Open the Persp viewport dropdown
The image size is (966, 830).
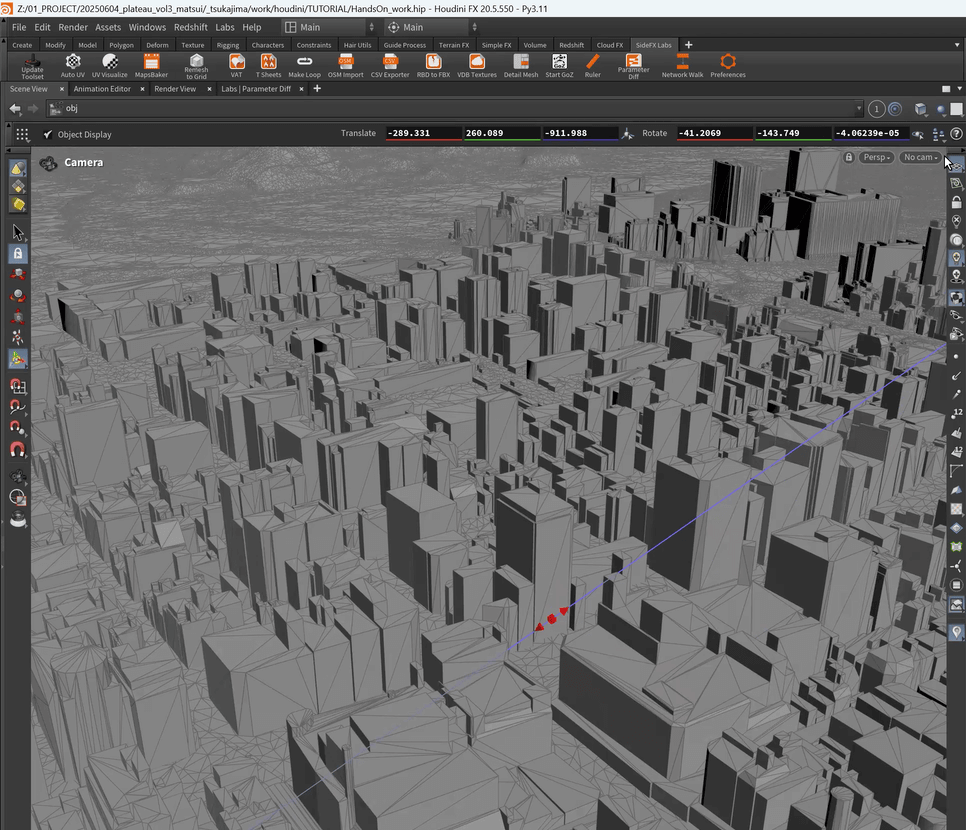click(x=877, y=157)
